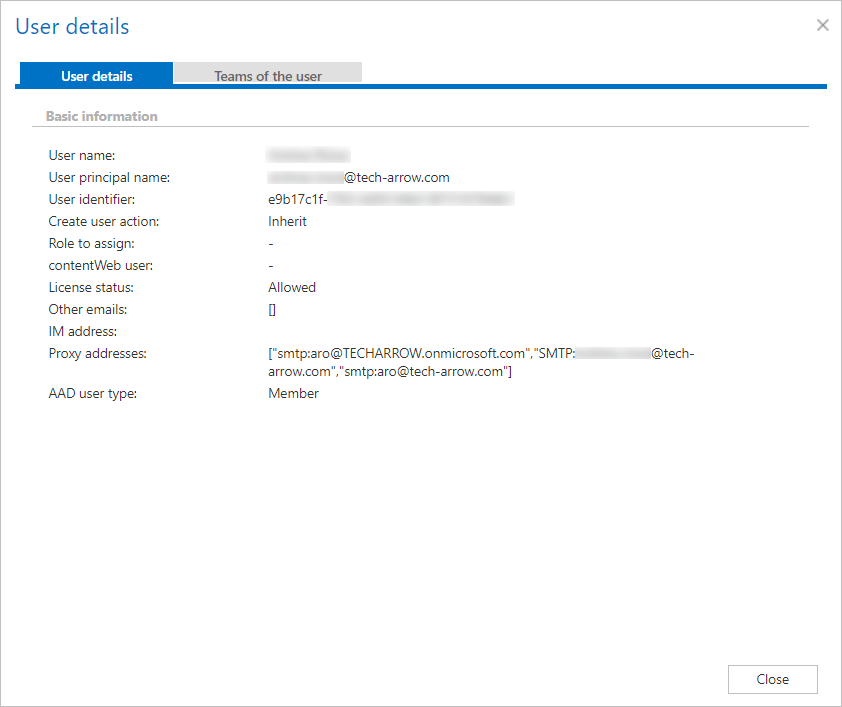Click the AAD user type label

93,393
